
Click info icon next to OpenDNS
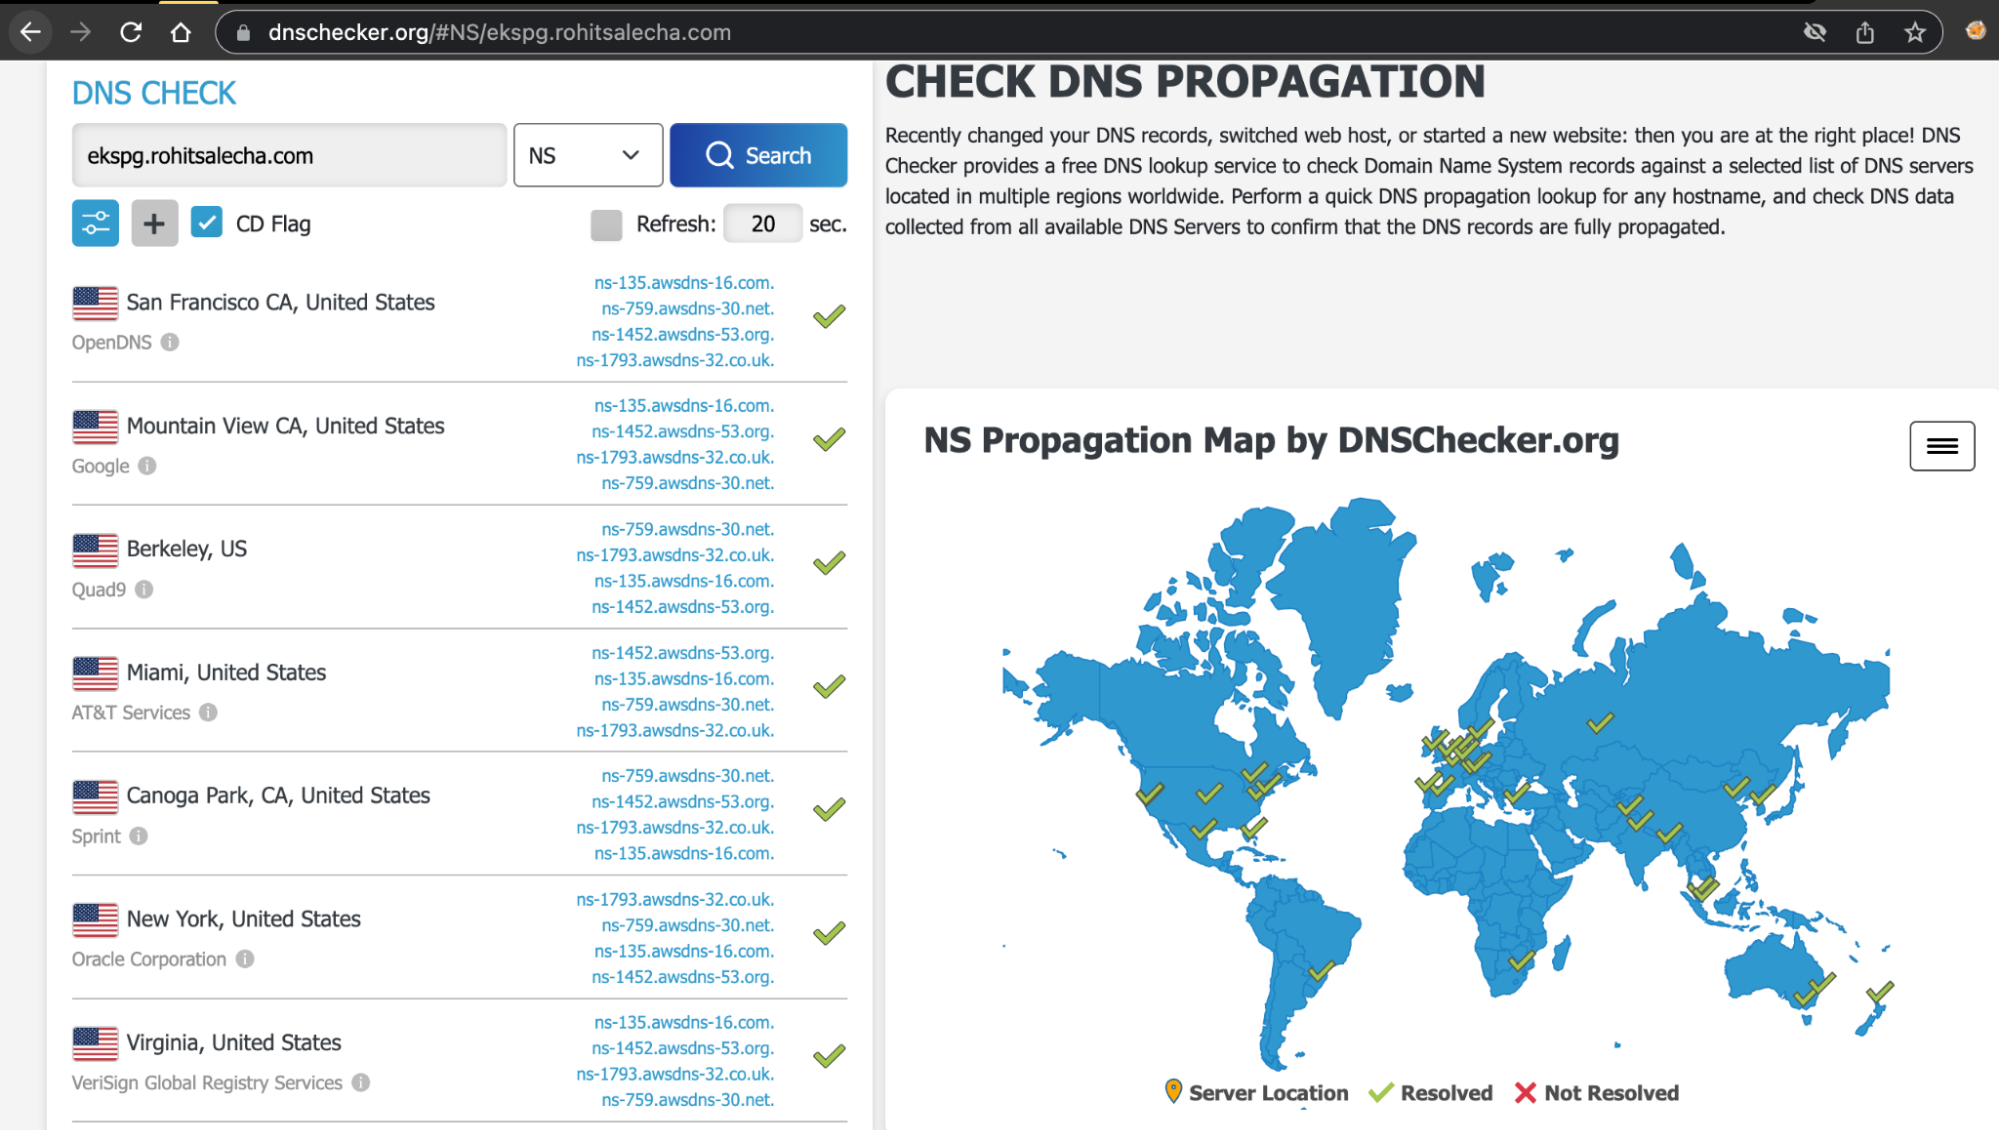pos(170,342)
